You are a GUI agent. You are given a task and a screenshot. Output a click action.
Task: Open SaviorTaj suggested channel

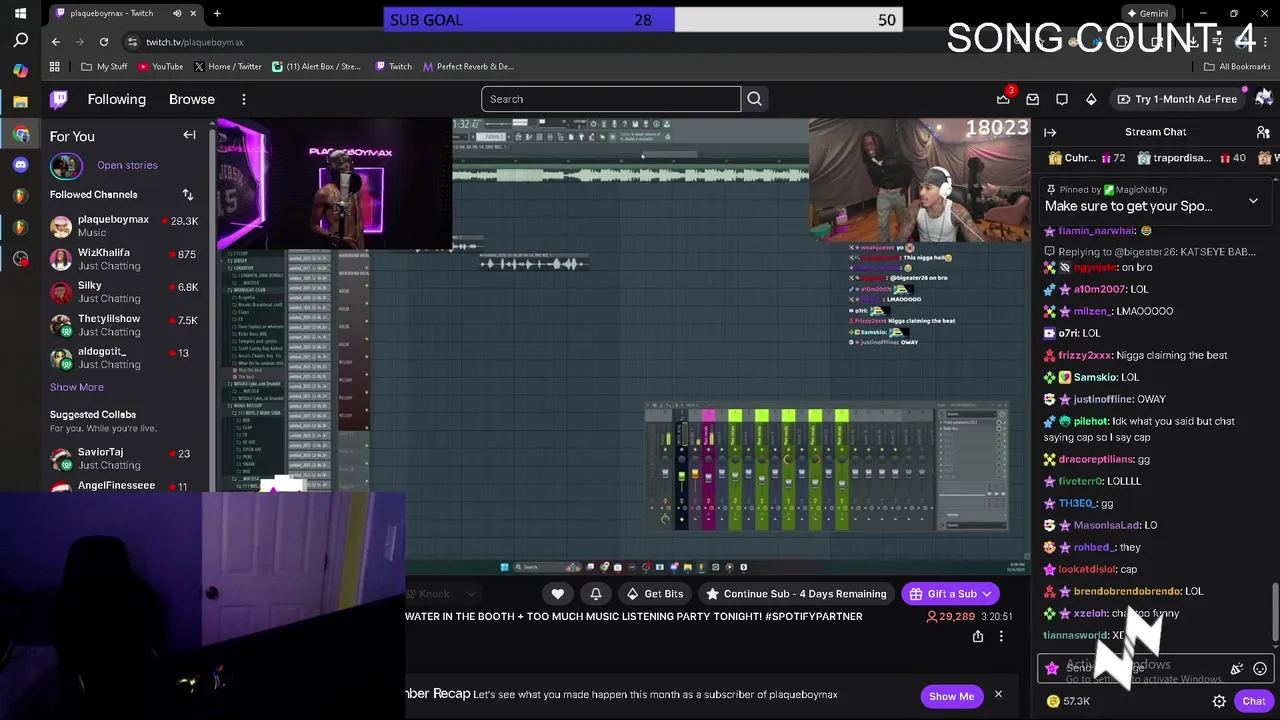(125, 458)
